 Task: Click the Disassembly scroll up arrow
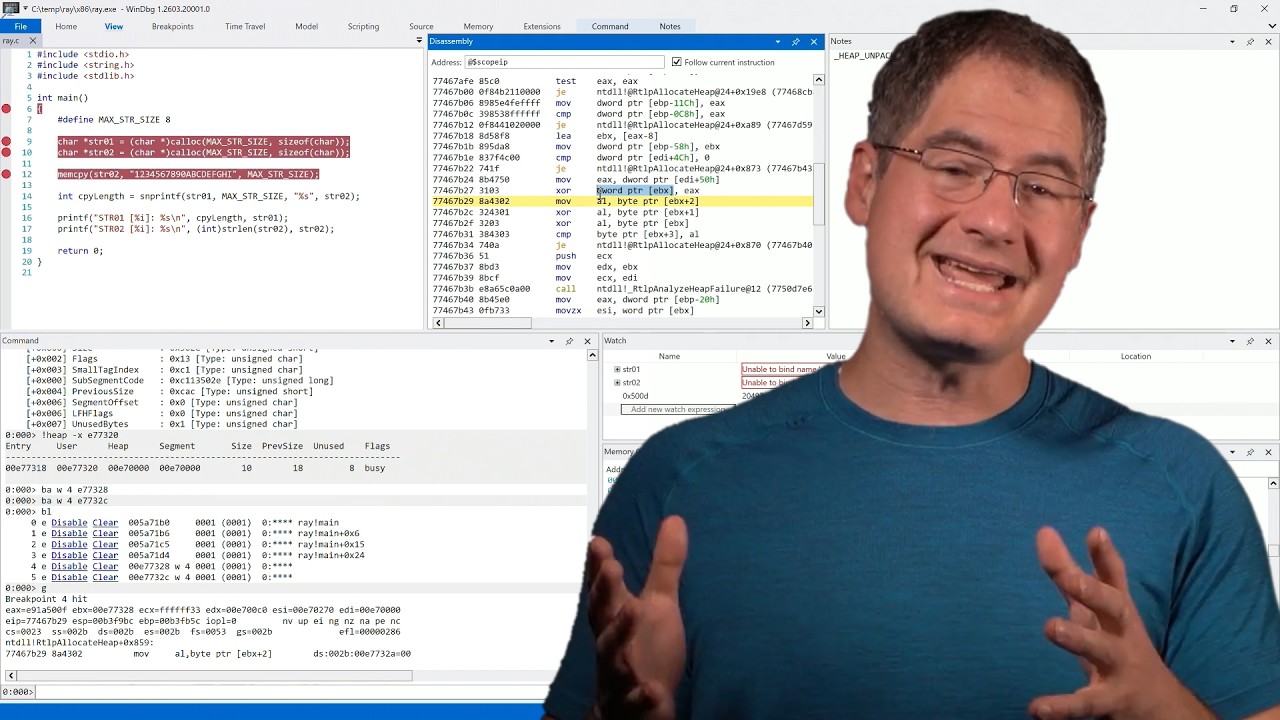818,80
